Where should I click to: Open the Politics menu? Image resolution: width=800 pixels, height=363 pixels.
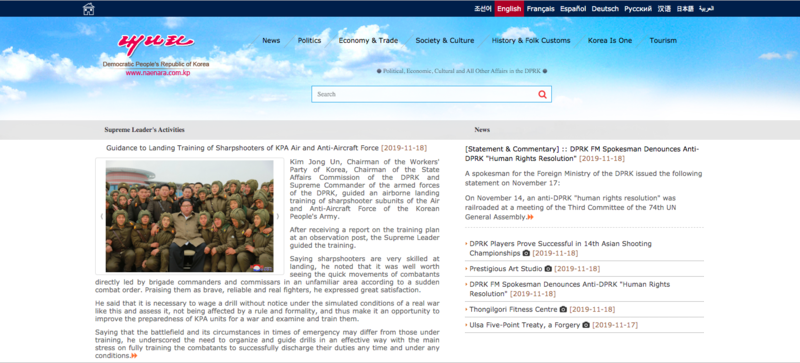(x=309, y=40)
